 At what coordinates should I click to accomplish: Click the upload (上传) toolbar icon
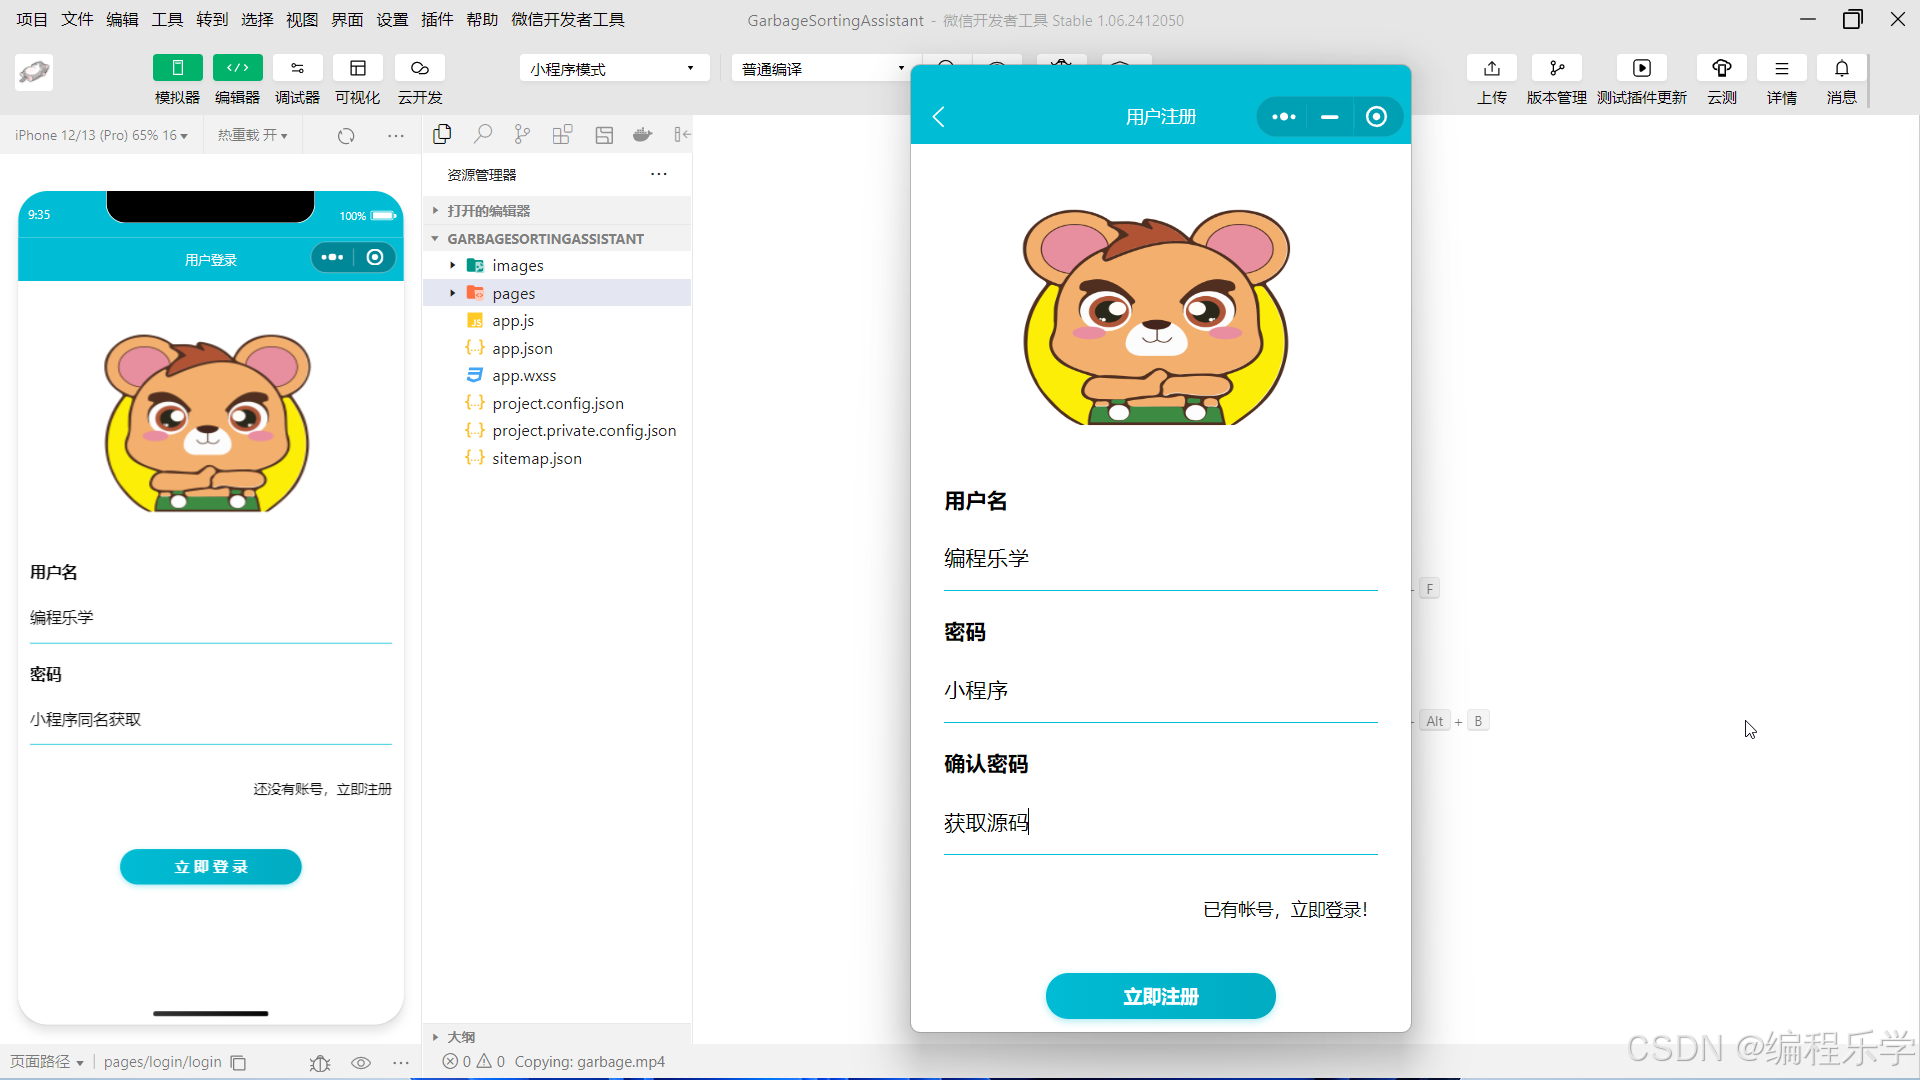[x=1491, y=69]
